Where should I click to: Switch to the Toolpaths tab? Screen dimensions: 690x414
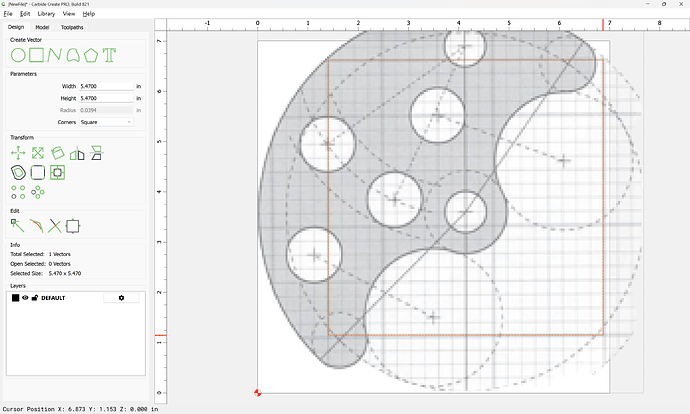coord(72,27)
